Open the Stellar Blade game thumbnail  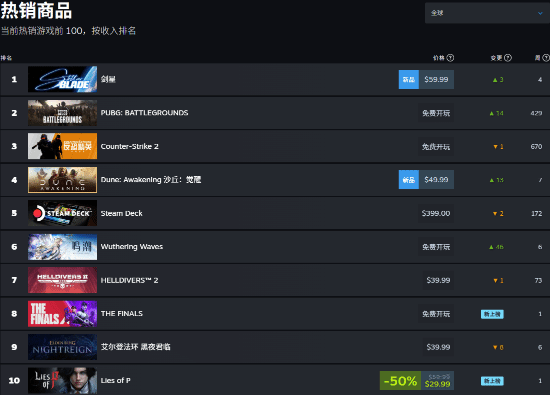click(x=62, y=79)
